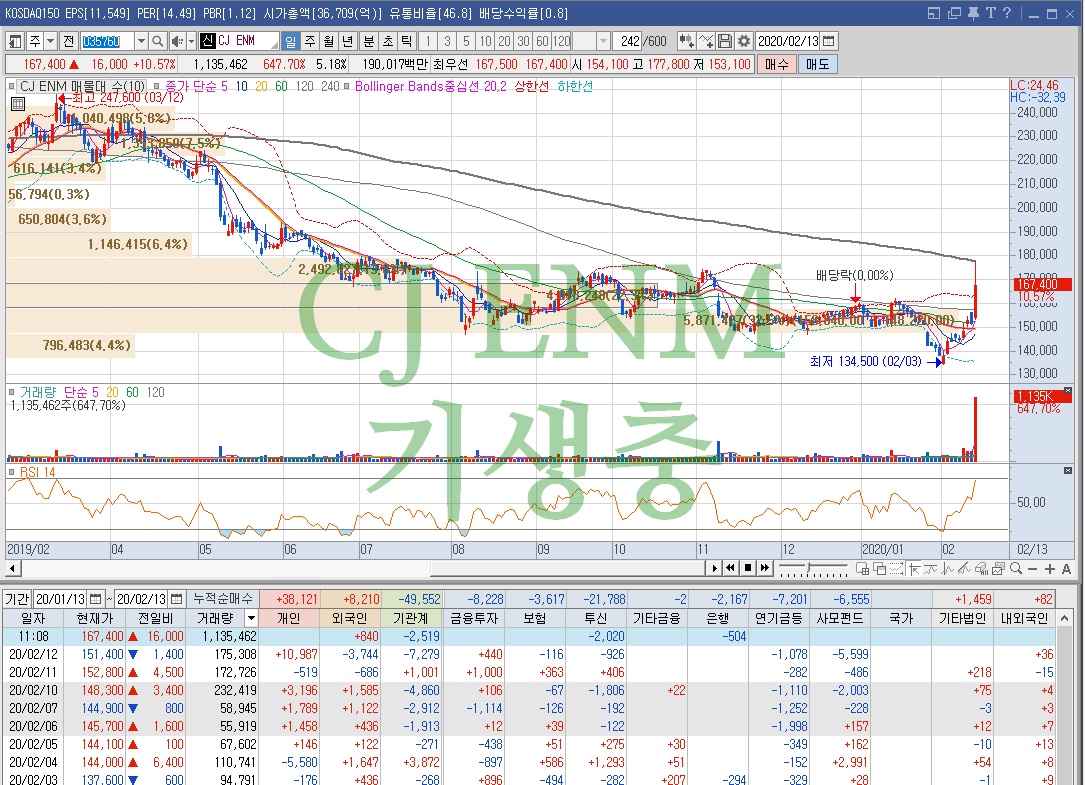Open help with the ? icon

[1007, 13]
